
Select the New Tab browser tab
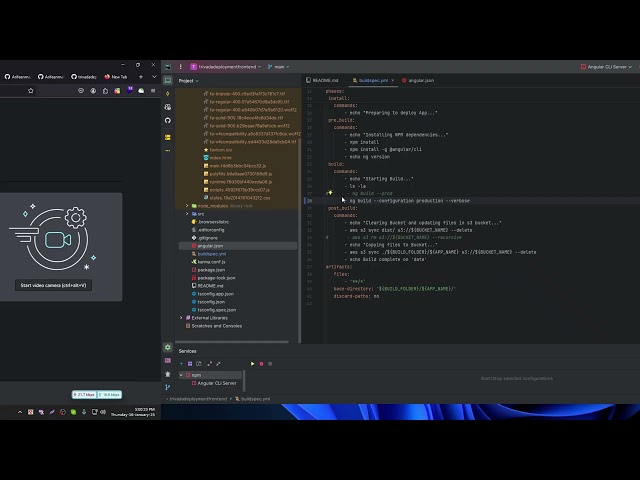click(x=116, y=77)
